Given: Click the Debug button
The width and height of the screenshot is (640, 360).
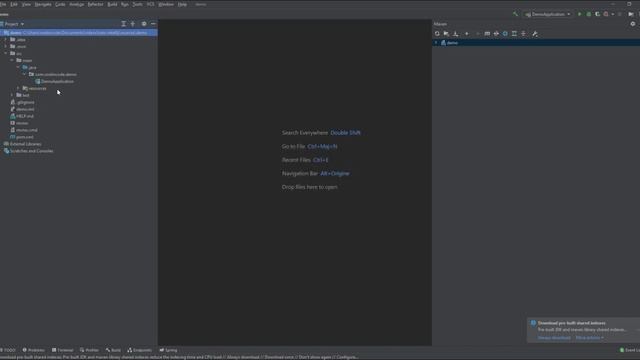Looking at the screenshot, I should click(x=589, y=14).
